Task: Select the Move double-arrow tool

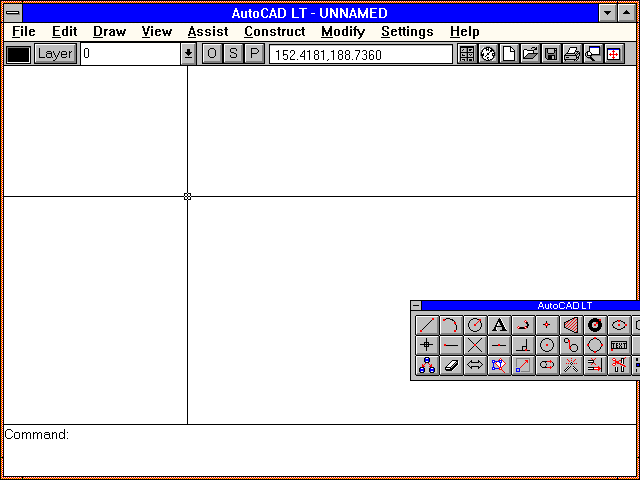Action: click(x=475, y=365)
